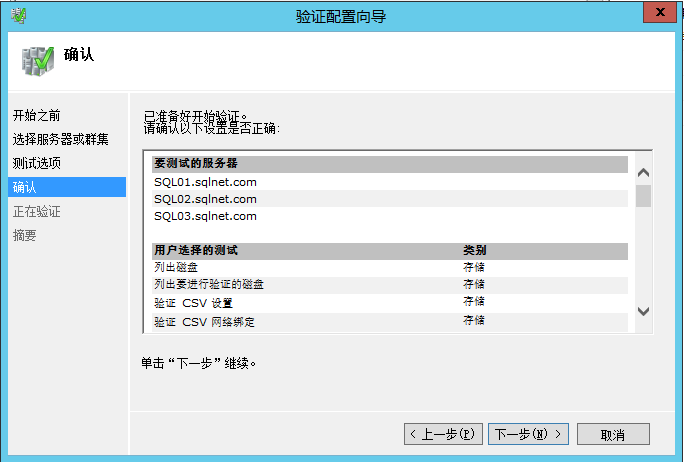Select SQL01.sqlnet.com in the server list
Image resolution: width=684 pixels, height=462 pixels.
[x=390, y=182]
